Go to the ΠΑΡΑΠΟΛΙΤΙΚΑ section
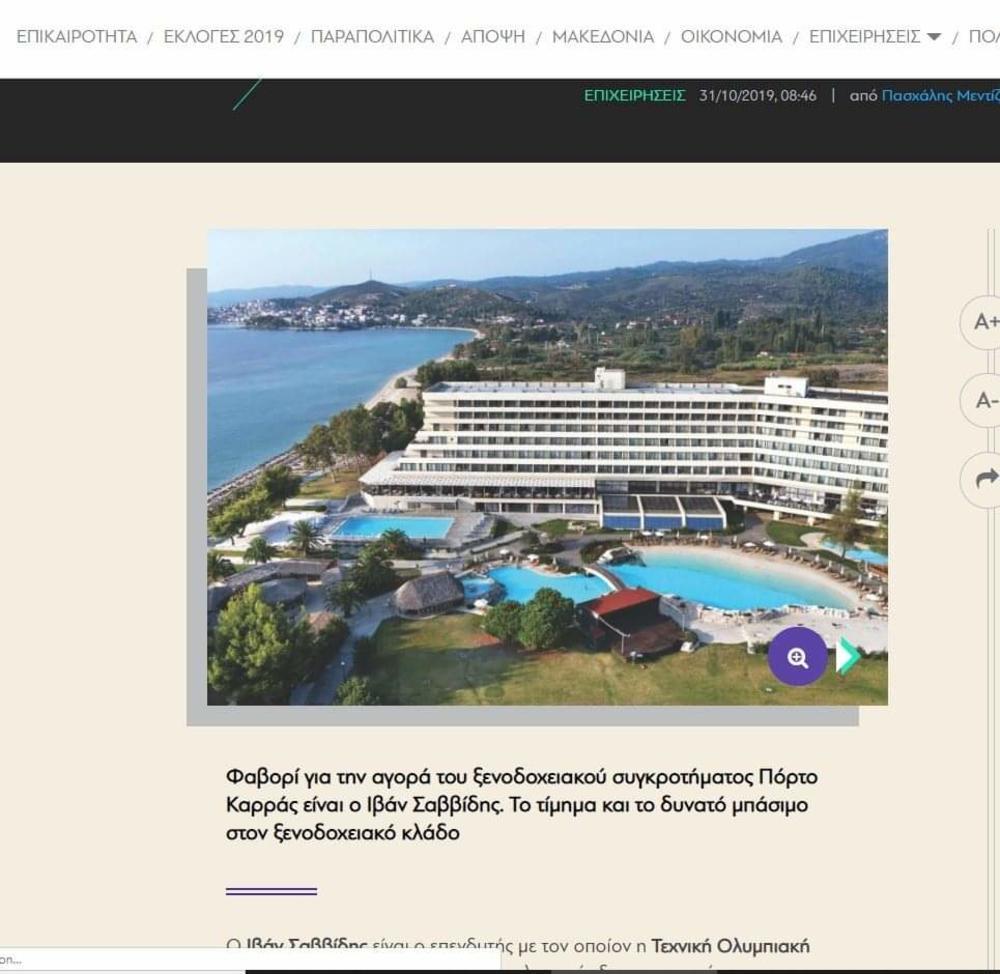 click(x=372, y=36)
